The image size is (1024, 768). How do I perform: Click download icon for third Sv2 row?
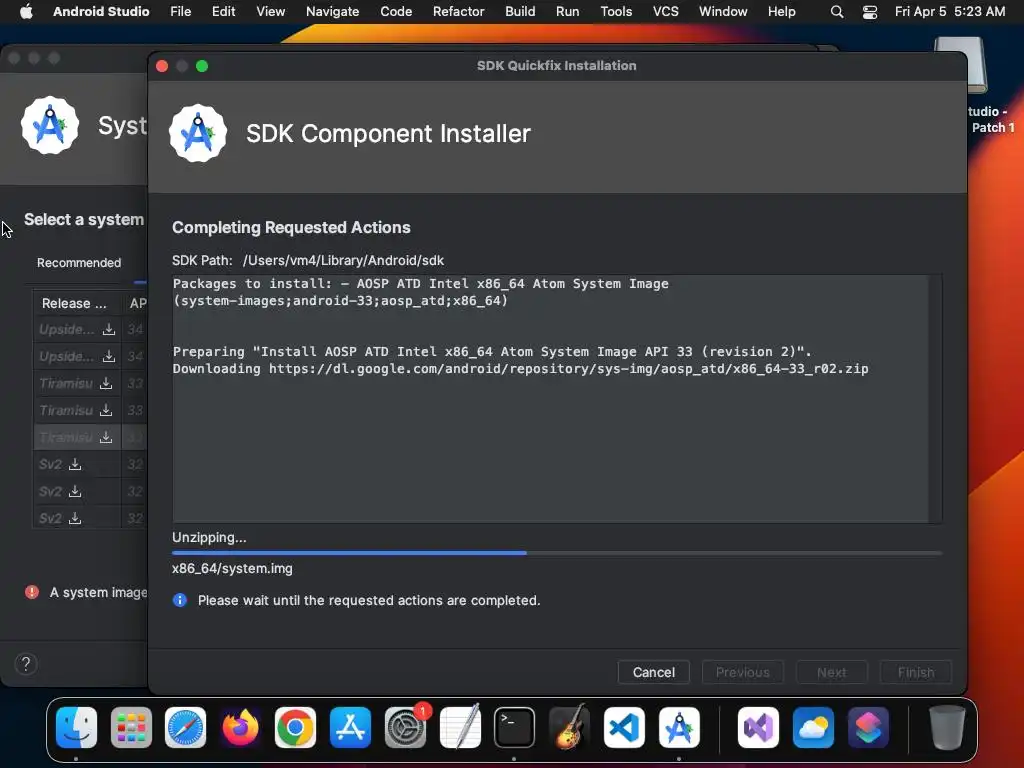click(x=75, y=519)
